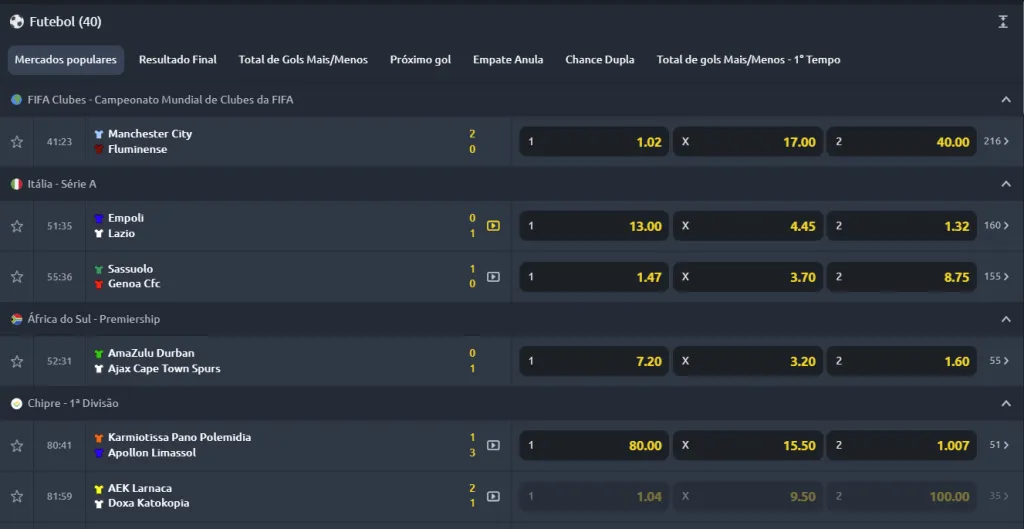This screenshot has width=1024, height=529.
Task: Collapse the Chipre - 1ª Divisão section
Action: click(x=1006, y=403)
